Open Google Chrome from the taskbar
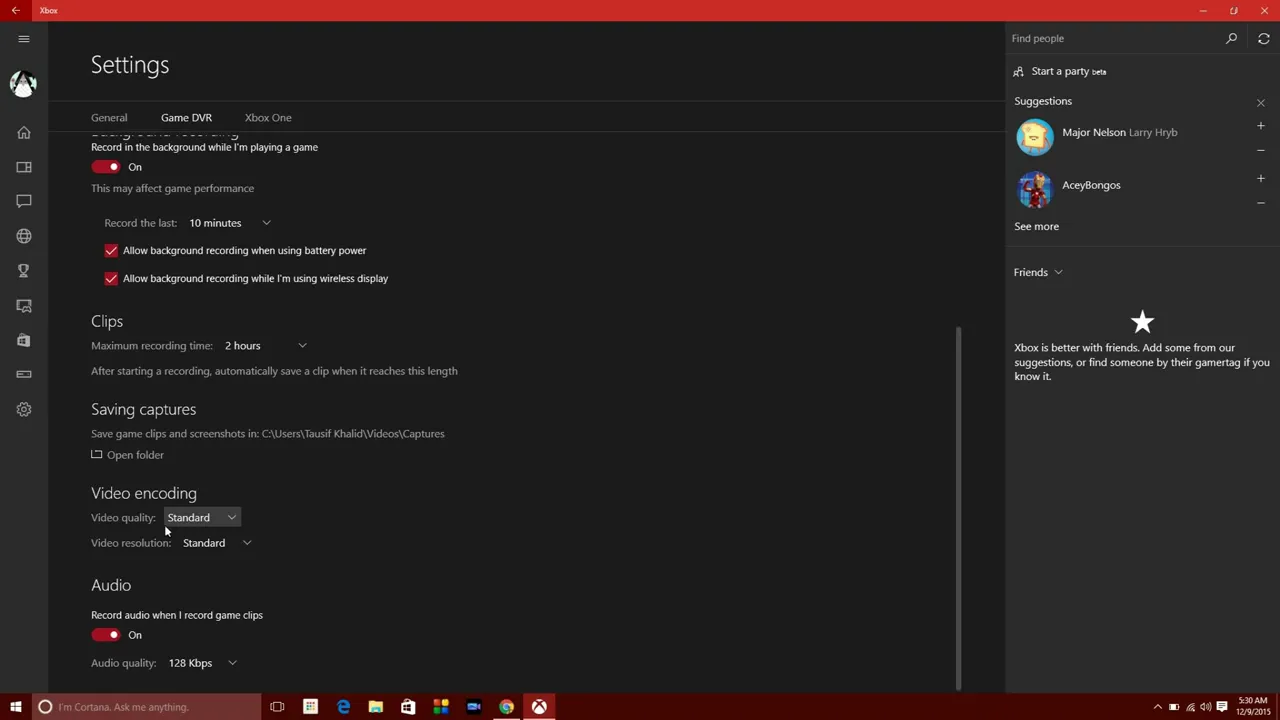The image size is (1280, 720). pos(507,707)
